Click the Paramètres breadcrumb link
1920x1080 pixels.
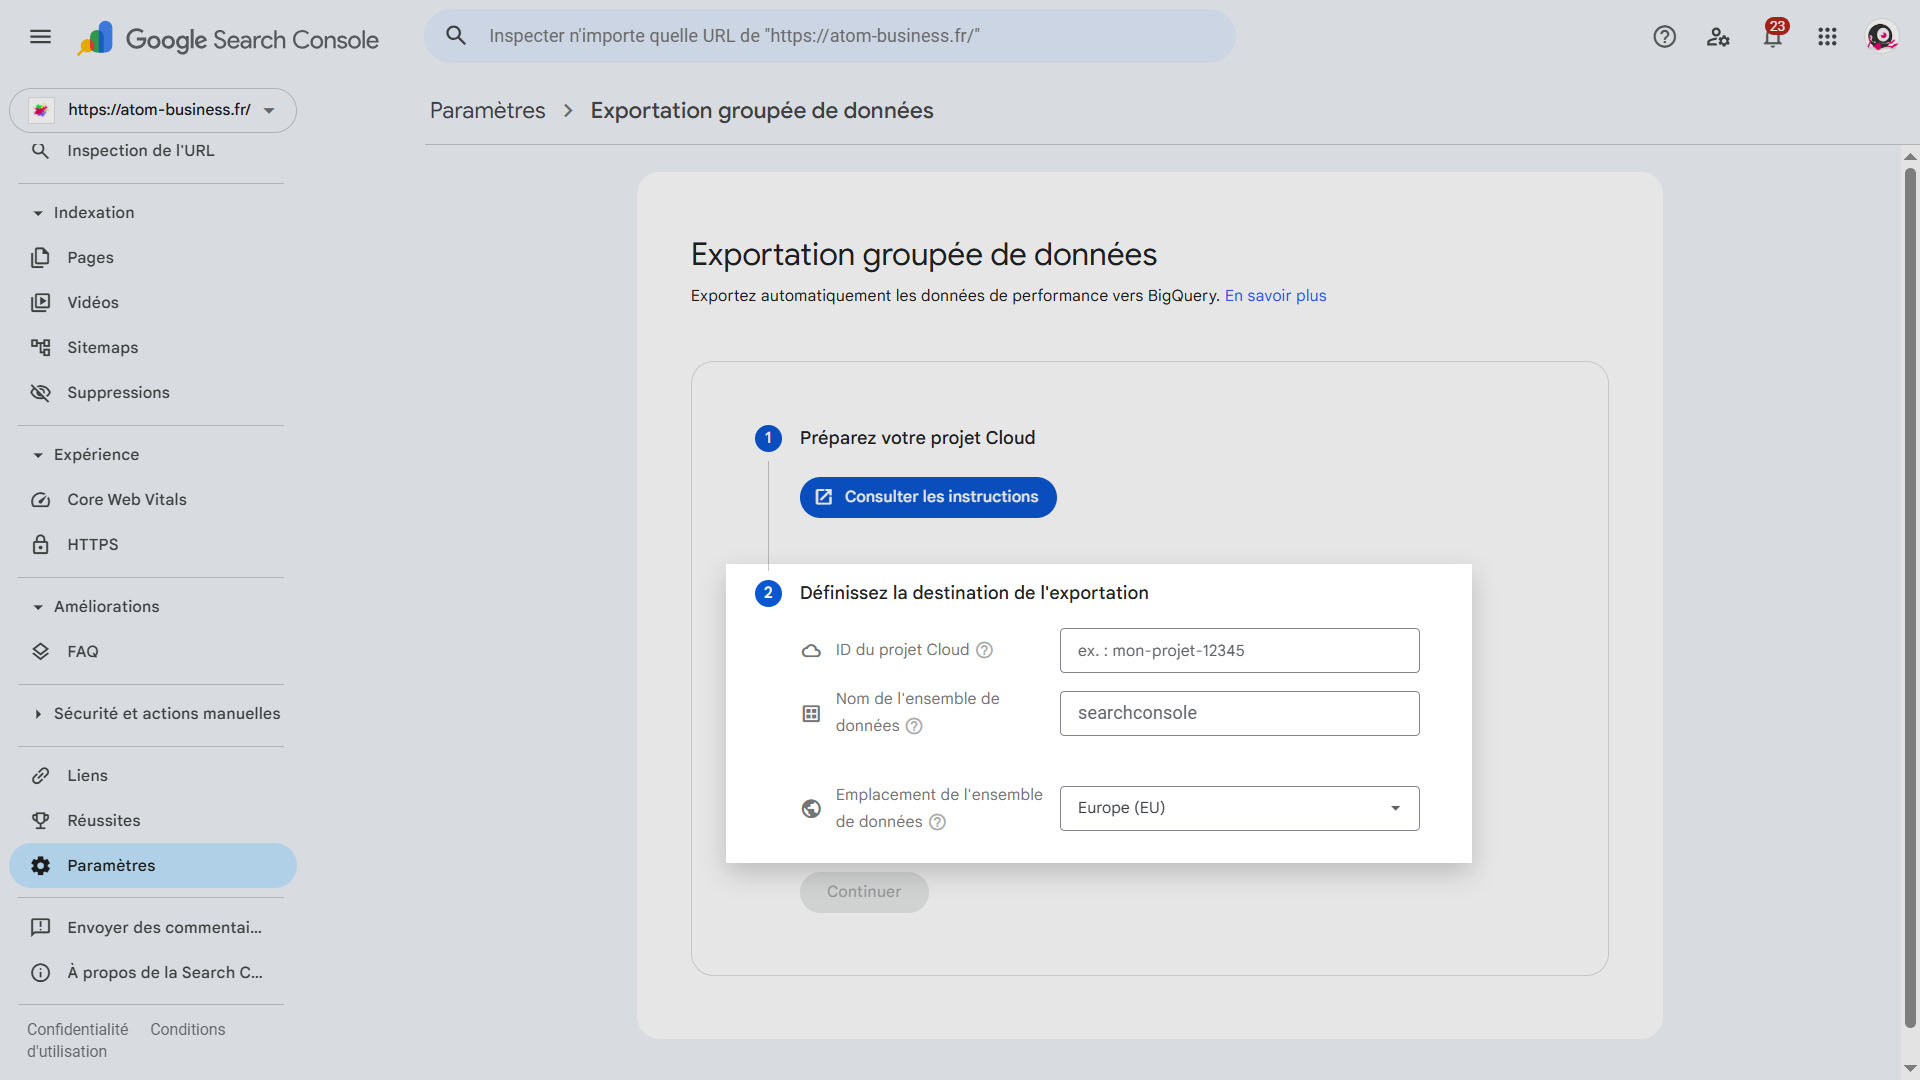pos(487,111)
